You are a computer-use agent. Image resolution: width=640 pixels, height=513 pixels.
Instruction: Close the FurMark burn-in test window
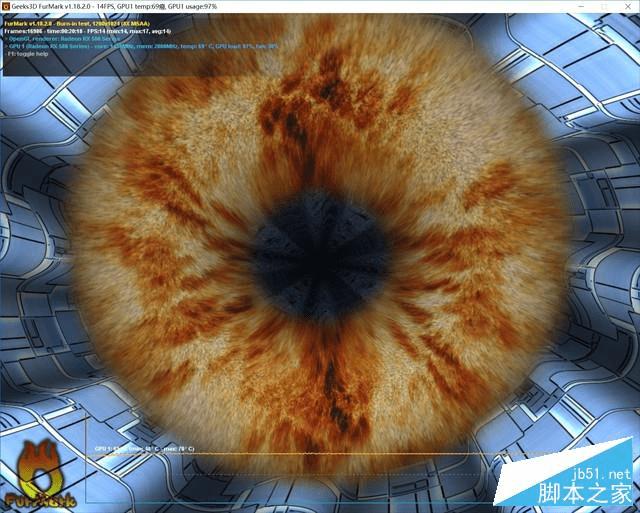pyautogui.click(x=628, y=7)
